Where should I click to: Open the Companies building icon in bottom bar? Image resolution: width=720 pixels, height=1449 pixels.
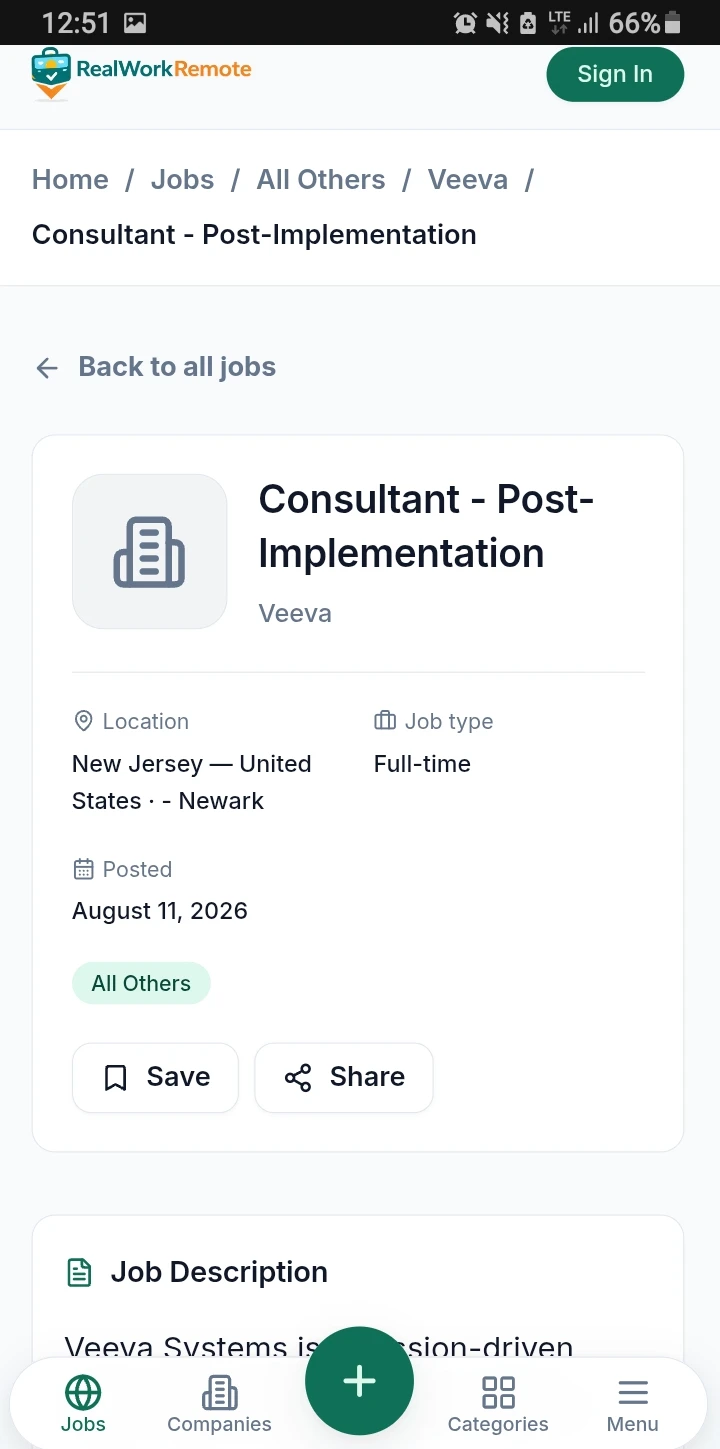coord(219,1392)
